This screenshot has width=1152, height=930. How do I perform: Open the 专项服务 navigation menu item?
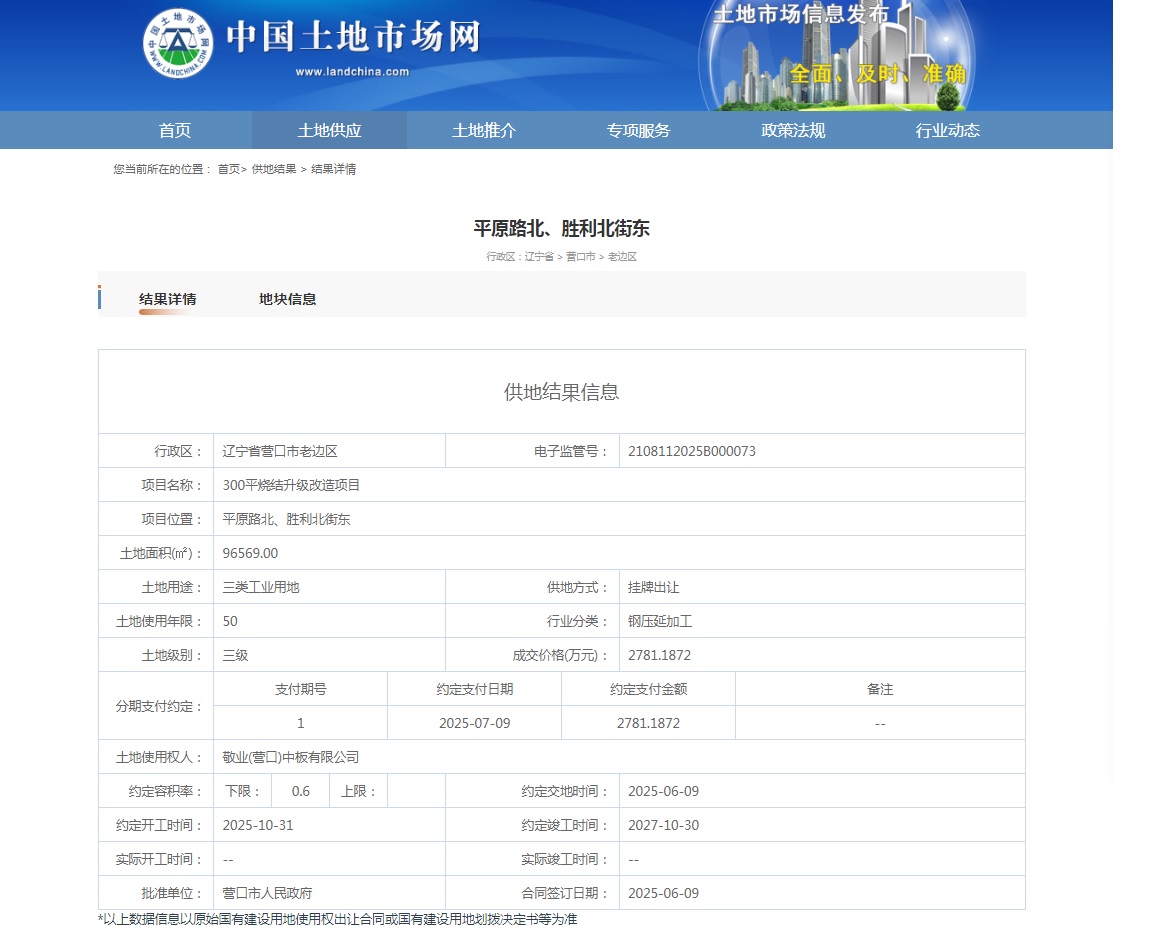coord(638,131)
